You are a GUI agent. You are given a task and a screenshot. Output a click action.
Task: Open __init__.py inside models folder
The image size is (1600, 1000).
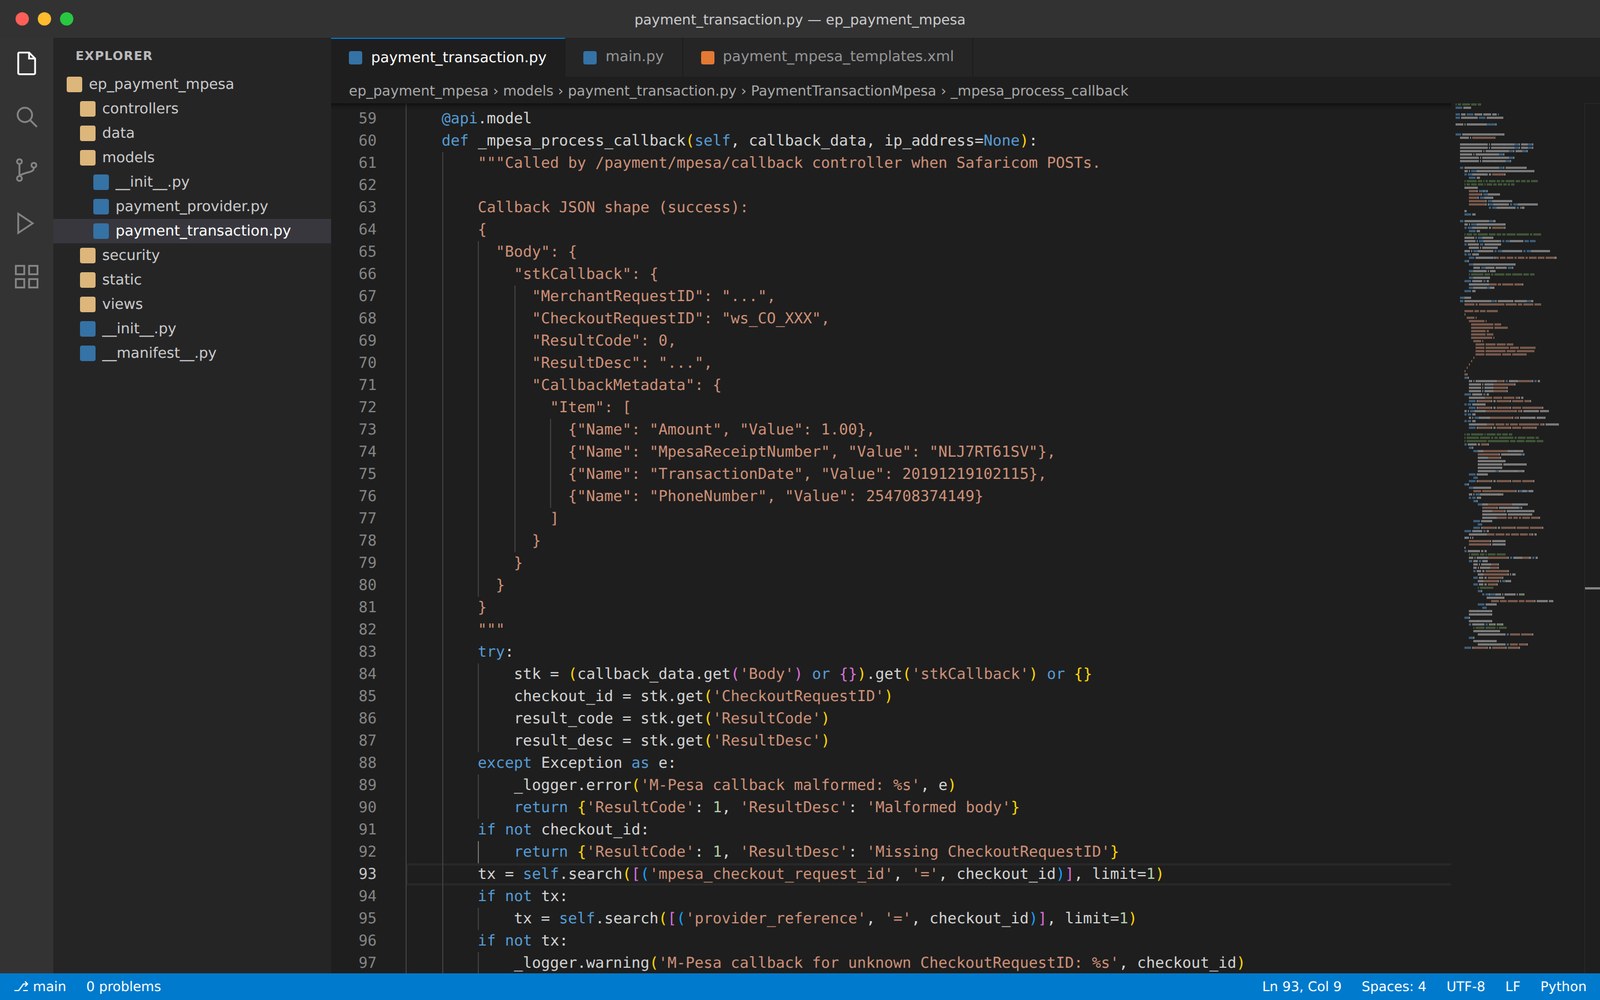[x=192, y=182]
